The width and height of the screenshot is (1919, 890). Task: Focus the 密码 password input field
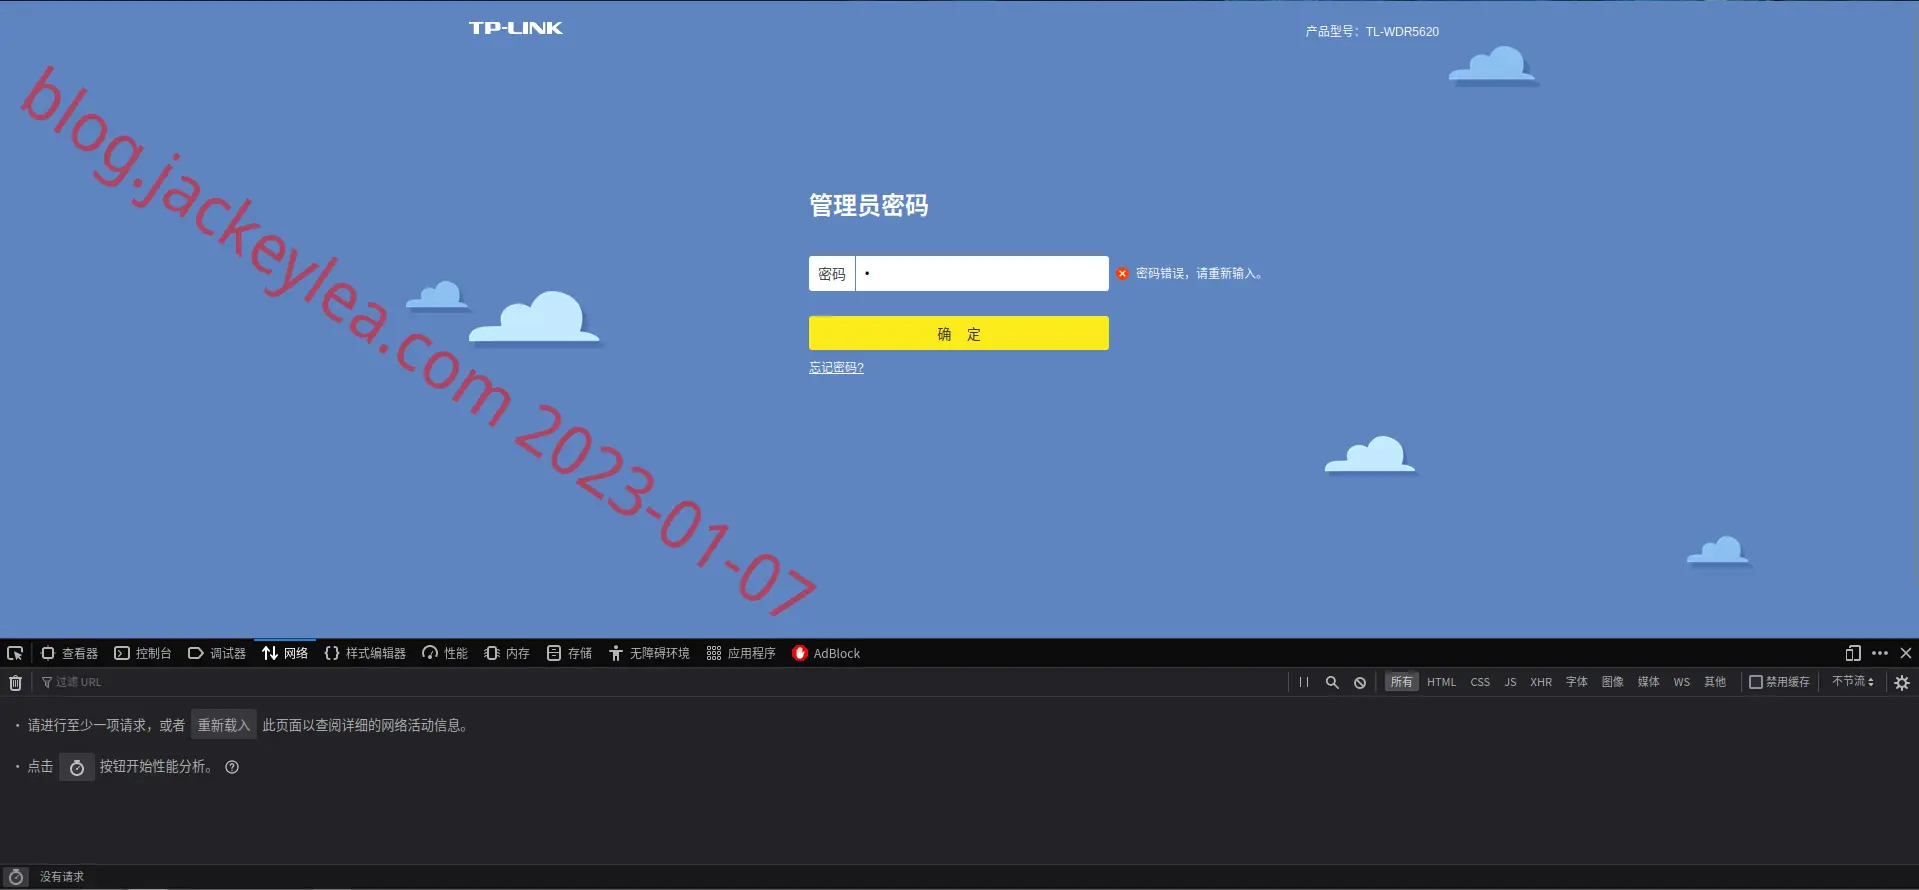982,273
